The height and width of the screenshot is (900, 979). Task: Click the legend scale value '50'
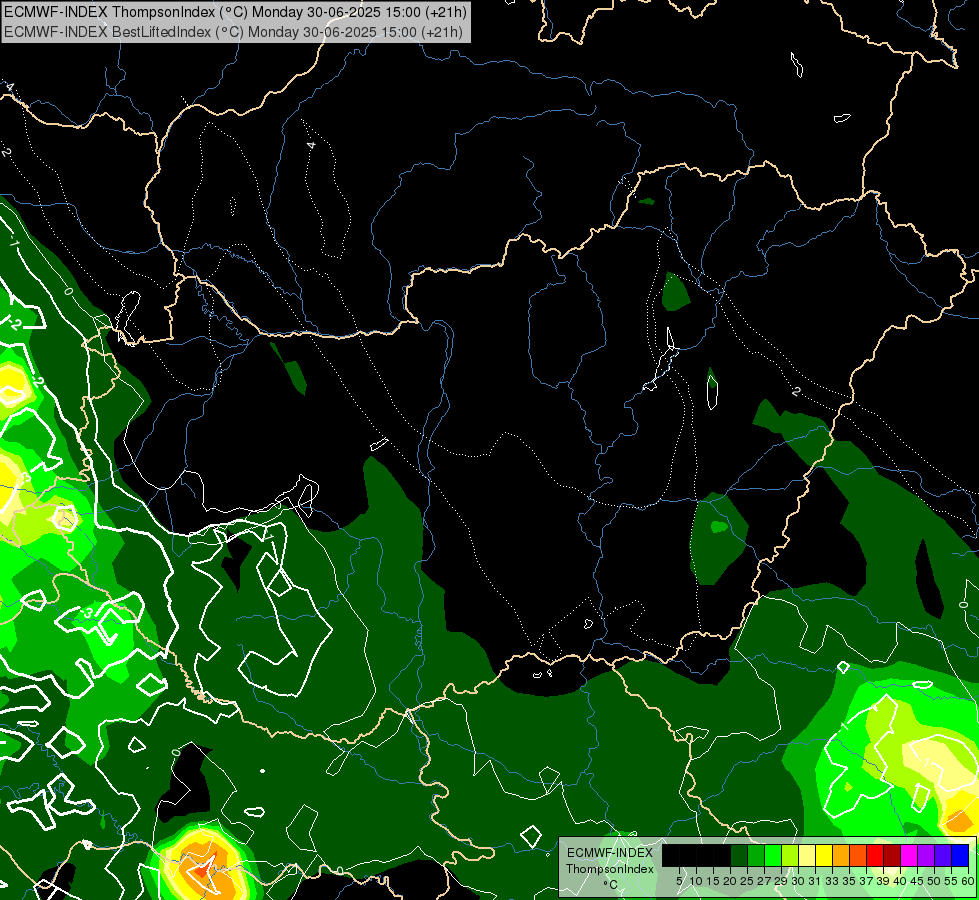[x=935, y=881]
